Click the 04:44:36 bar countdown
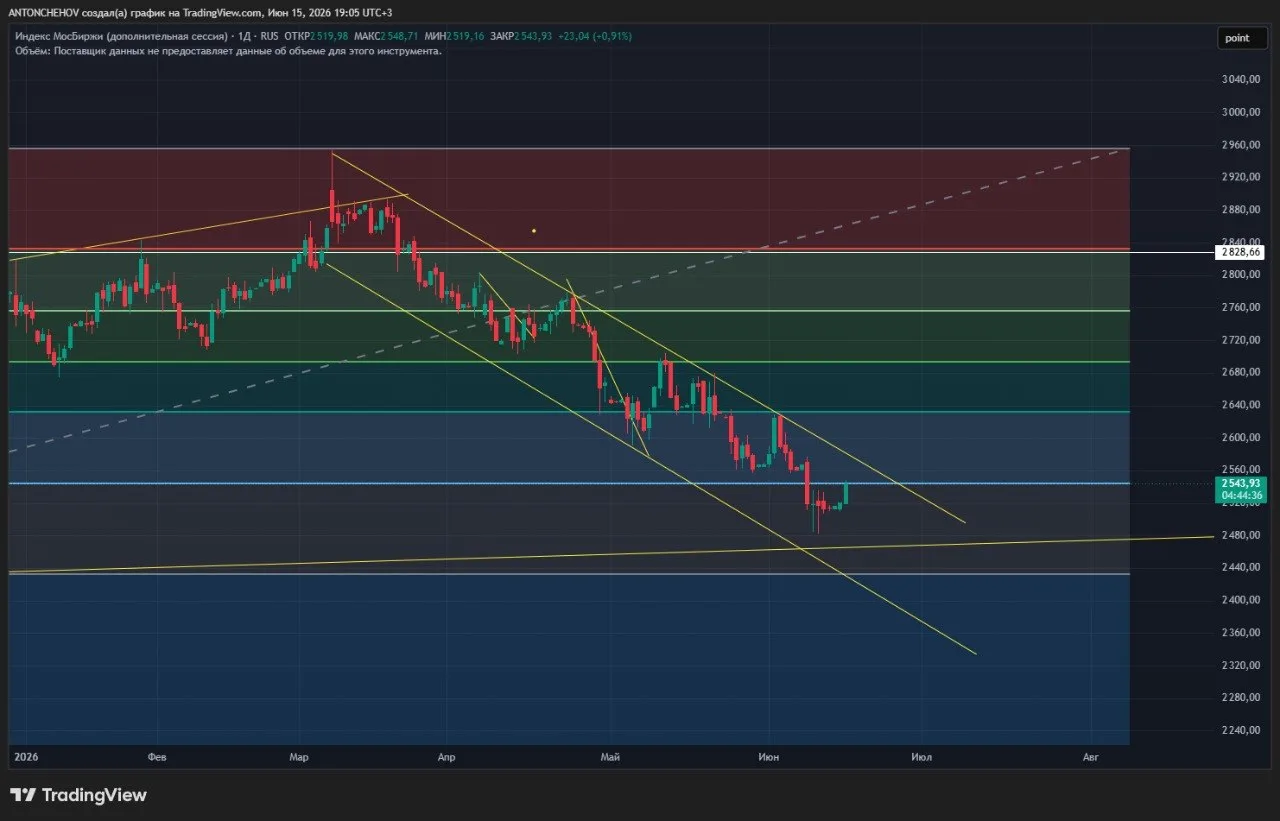This screenshot has height=821, width=1280. pyautogui.click(x=1242, y=495)
